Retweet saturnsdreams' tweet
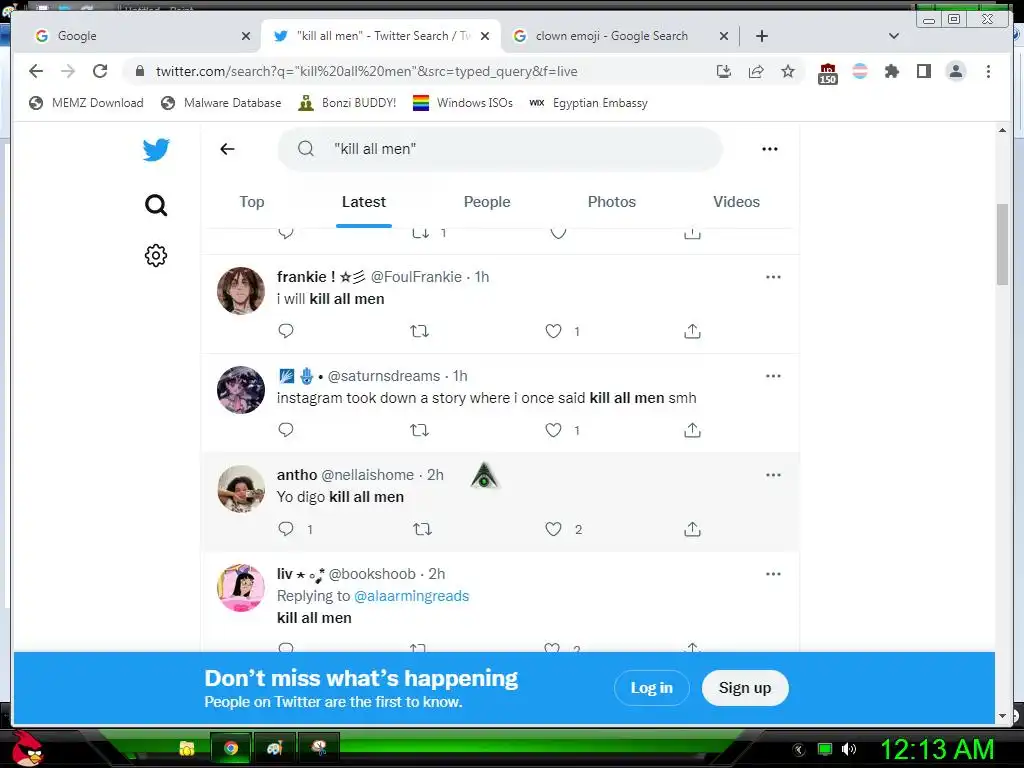The image size is (1024, 768). coord(419,430)
